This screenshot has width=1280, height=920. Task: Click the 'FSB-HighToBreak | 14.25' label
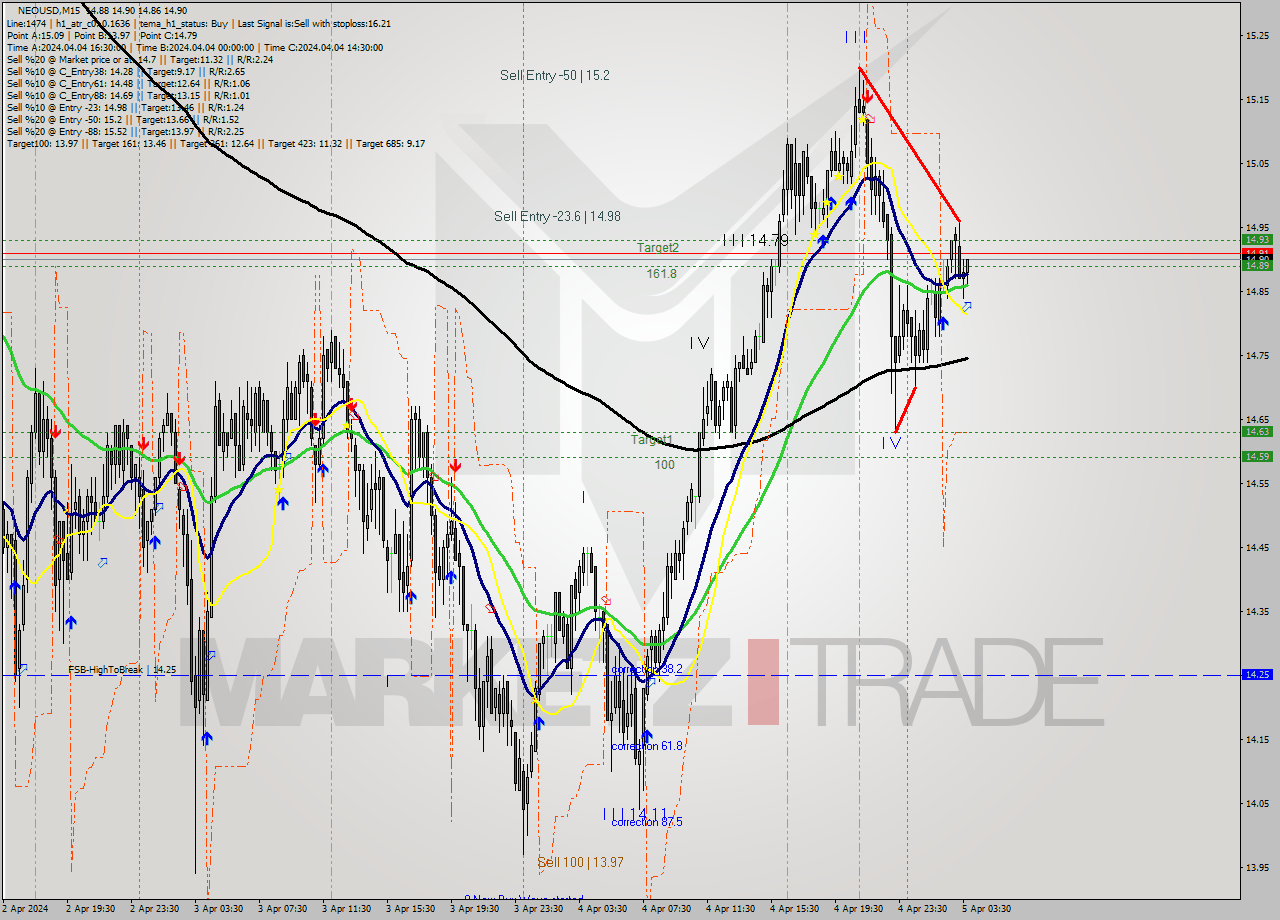[122, 670]
